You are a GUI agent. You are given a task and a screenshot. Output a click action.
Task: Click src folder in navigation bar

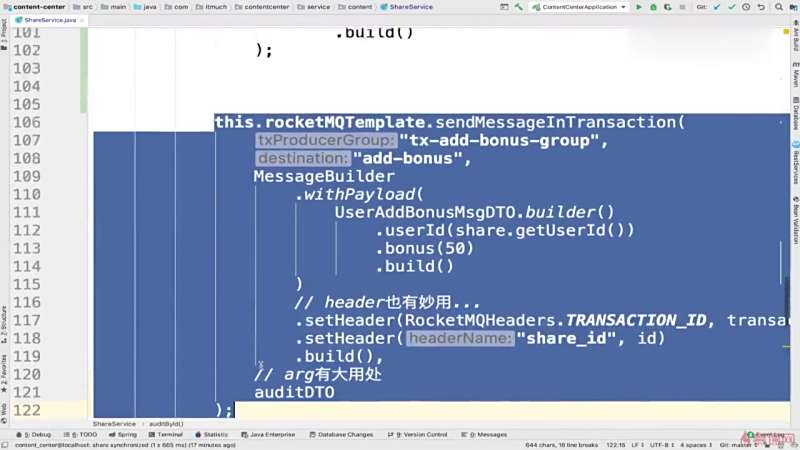pos(83,7)
